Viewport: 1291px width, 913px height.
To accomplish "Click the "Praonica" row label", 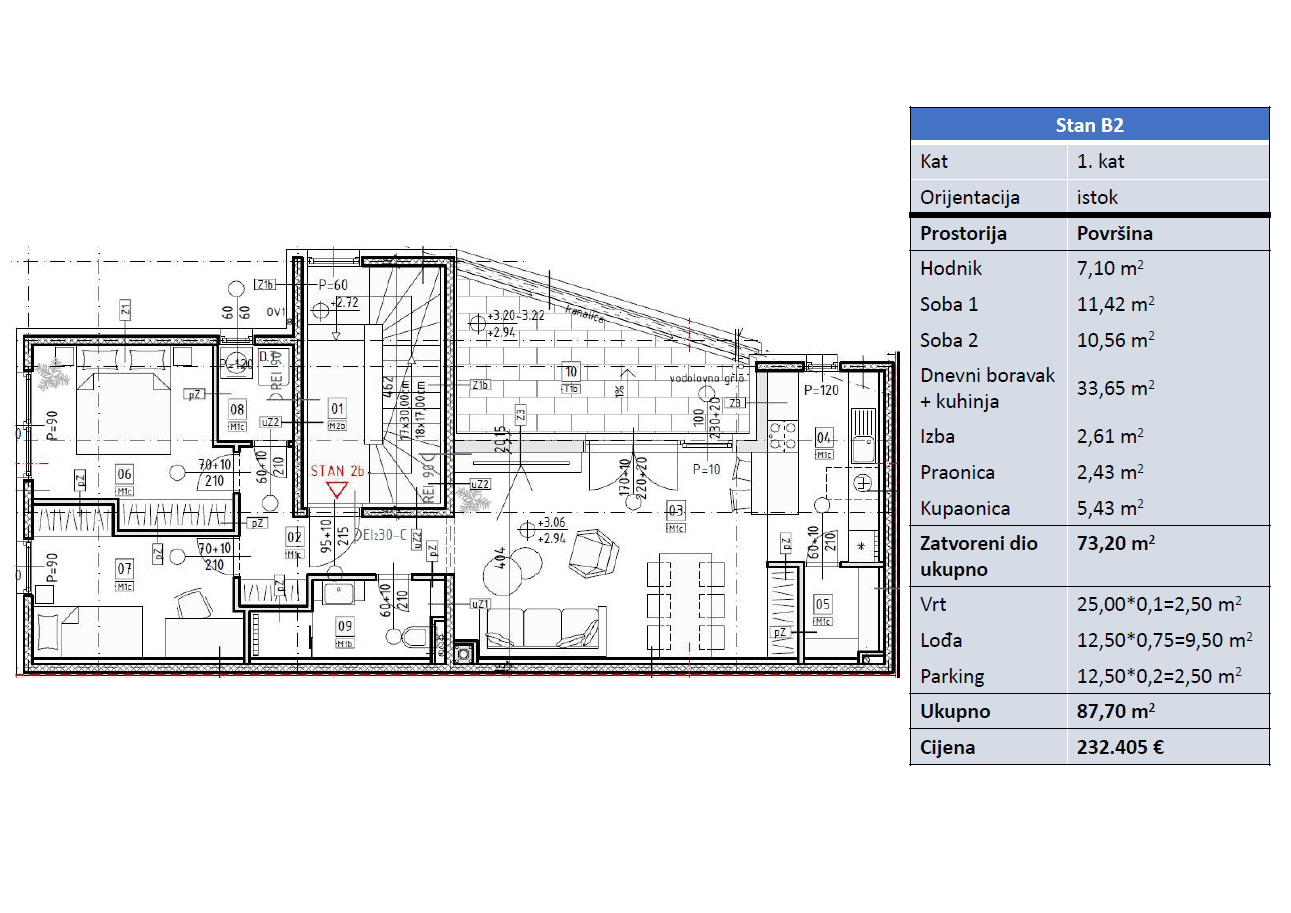I will (x=957, y=472).
